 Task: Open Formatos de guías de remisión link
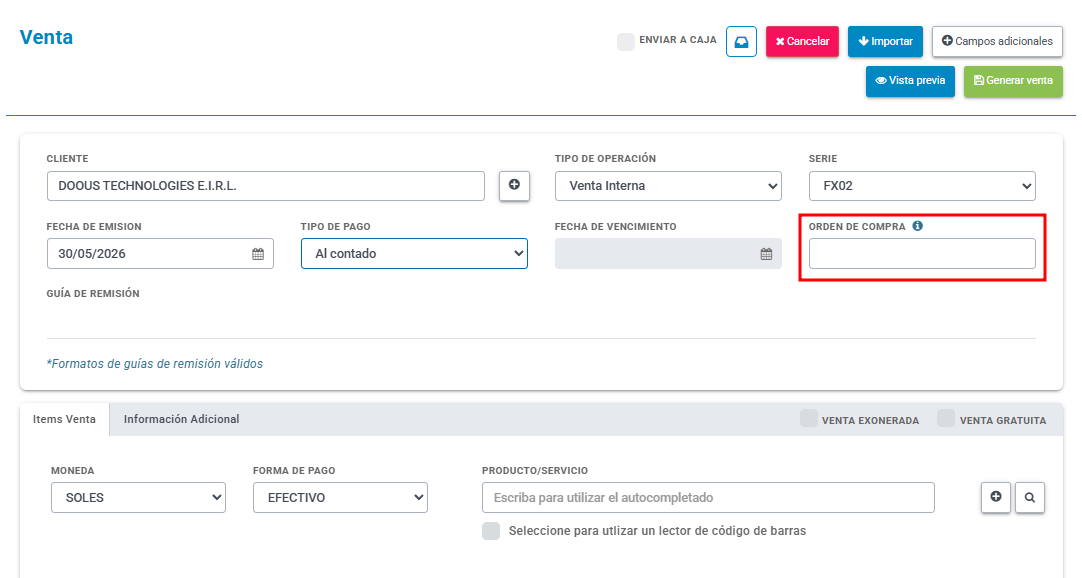point(155,363)
